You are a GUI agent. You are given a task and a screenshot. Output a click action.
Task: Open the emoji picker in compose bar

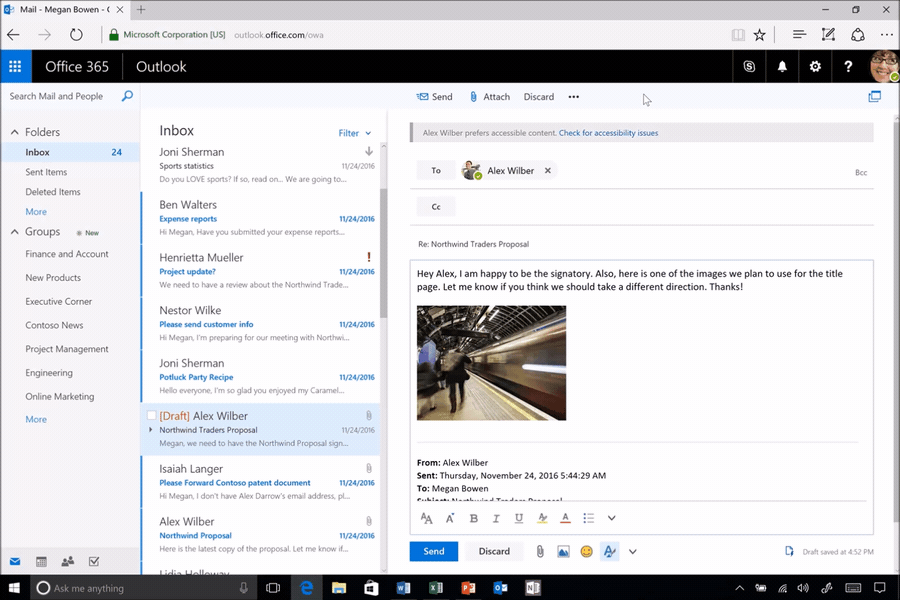tap(587, 551)
